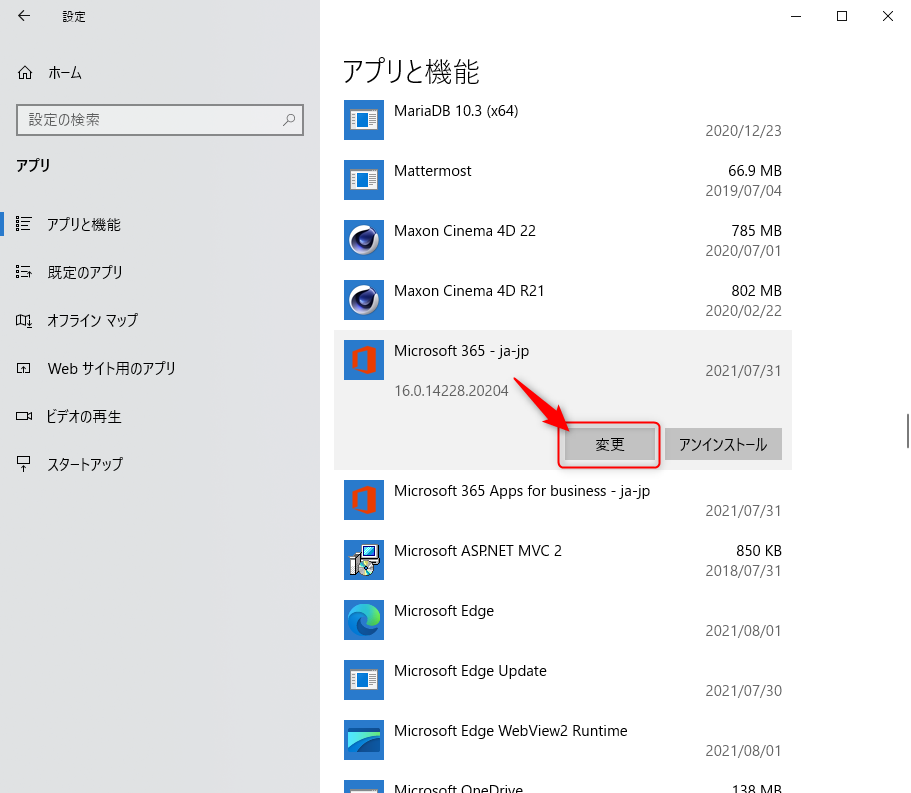This screenshot has height=793, width=911.
Task: Click the Microsoft ASP.NET MVC 2 icon
Action: point(364,560)
